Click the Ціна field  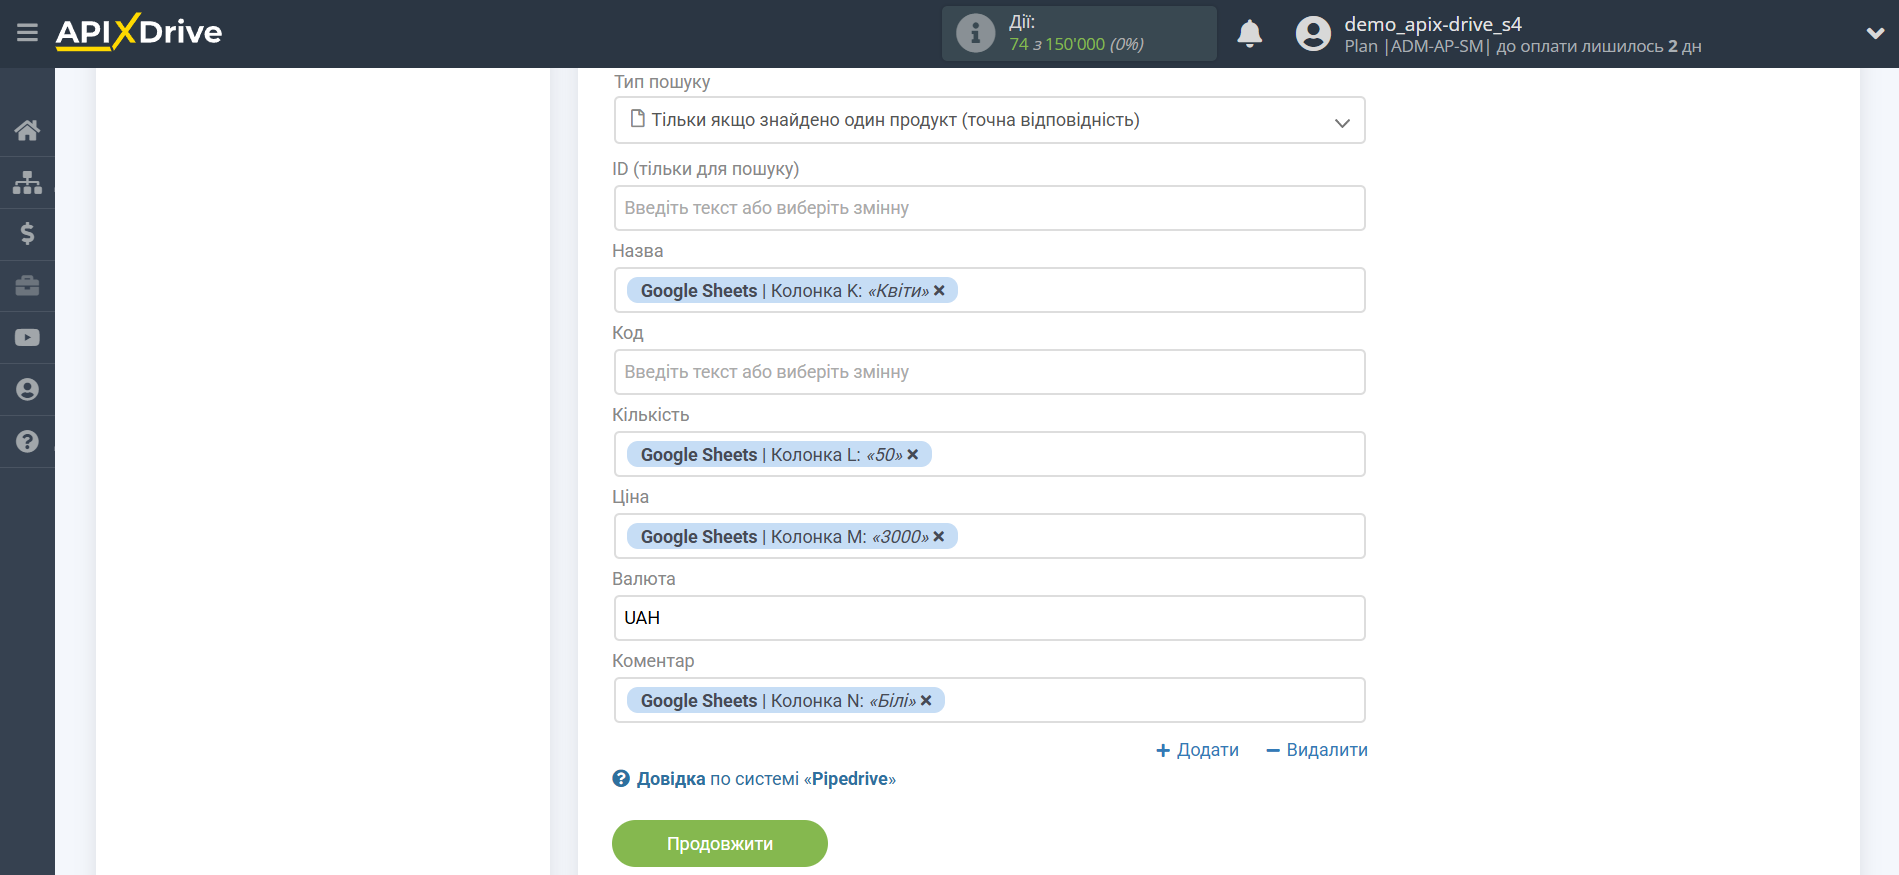click(x=989, y=536)
